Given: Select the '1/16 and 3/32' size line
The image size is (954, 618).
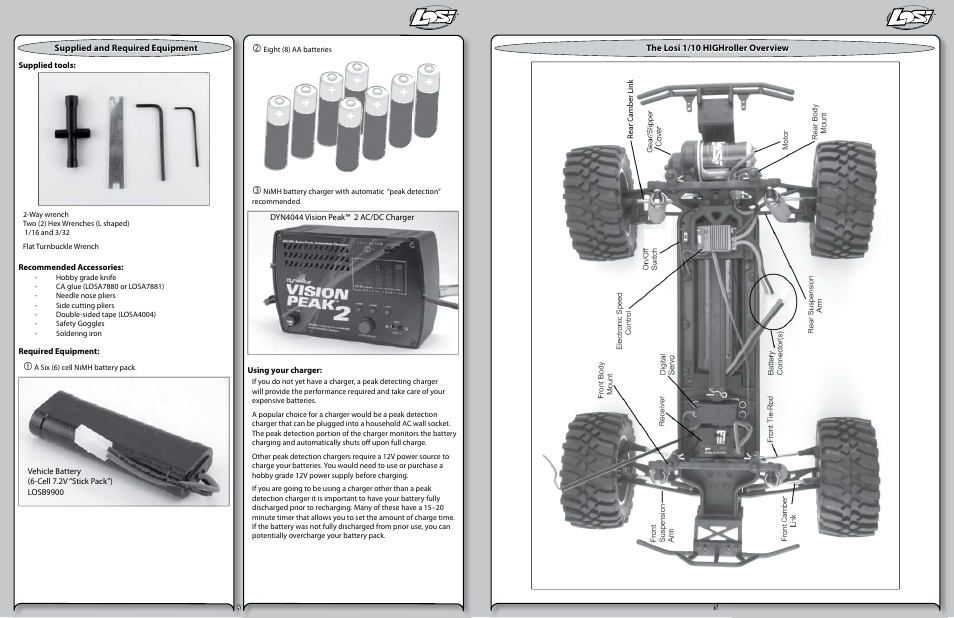Looking at the screenshot, I should tap(47, 232).
